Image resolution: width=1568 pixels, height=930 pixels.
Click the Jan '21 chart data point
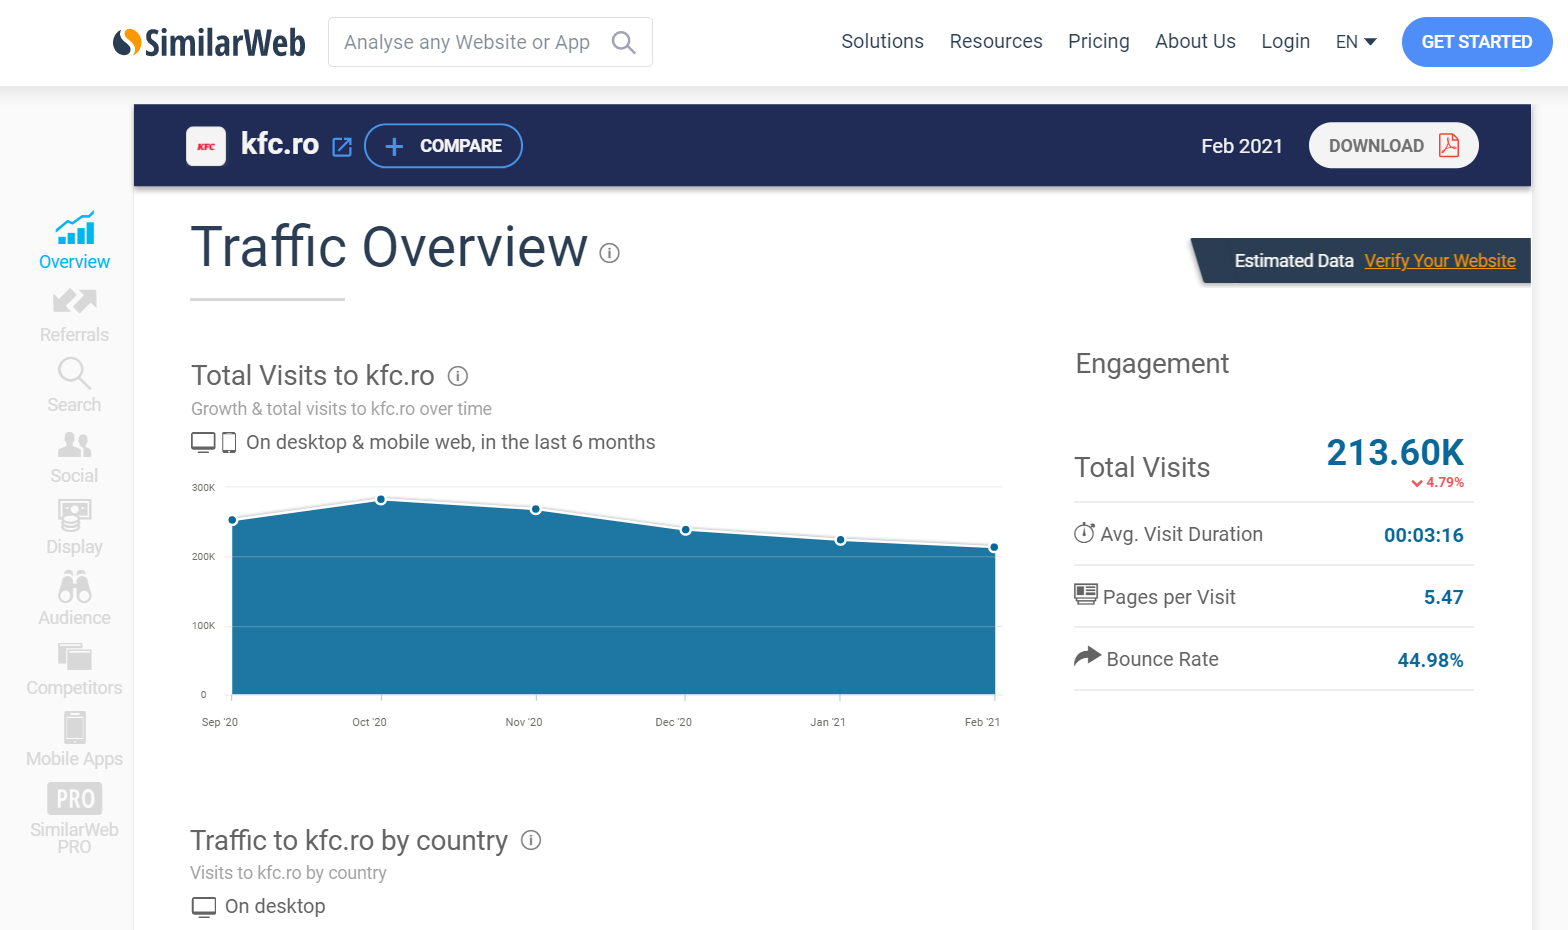point(841,540)
